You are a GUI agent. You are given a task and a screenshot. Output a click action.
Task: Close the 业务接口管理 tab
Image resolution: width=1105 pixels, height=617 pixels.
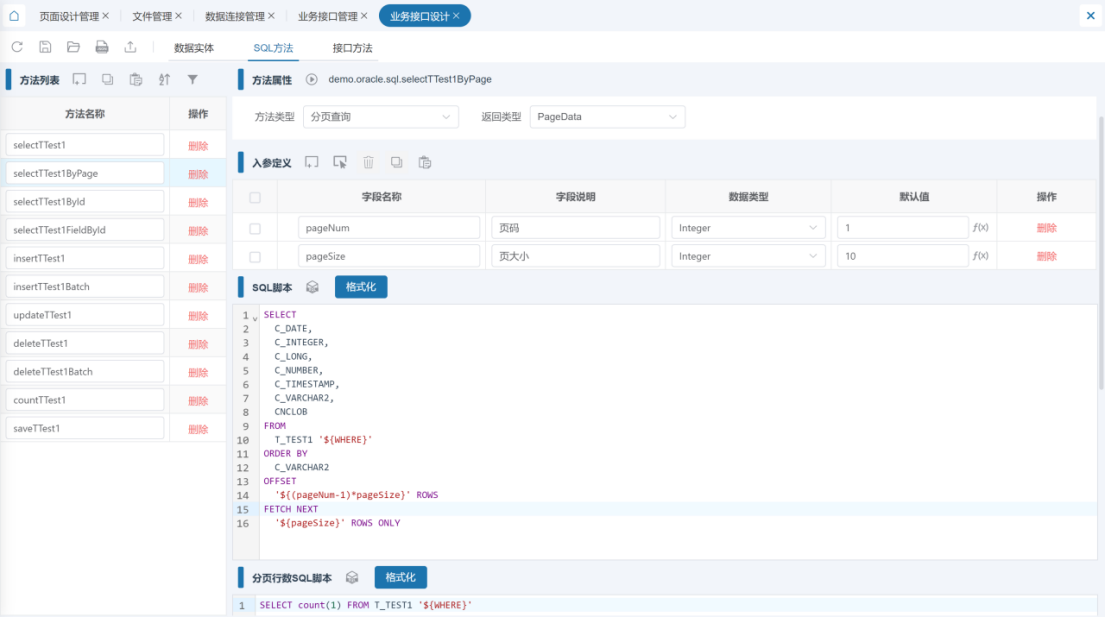pos(364,15)
